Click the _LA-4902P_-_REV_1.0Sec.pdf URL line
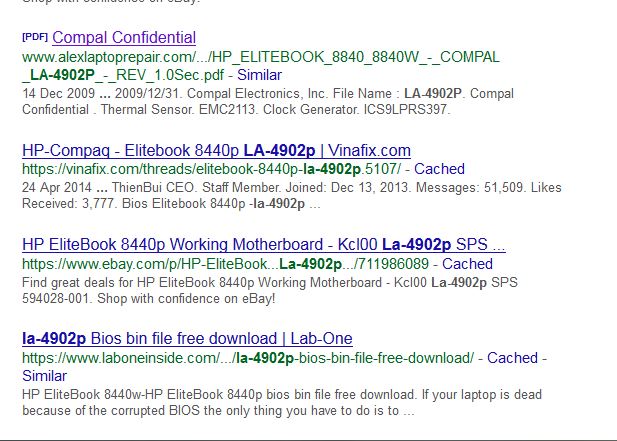Screen dimensions: 617x441 tap(123, 75)
